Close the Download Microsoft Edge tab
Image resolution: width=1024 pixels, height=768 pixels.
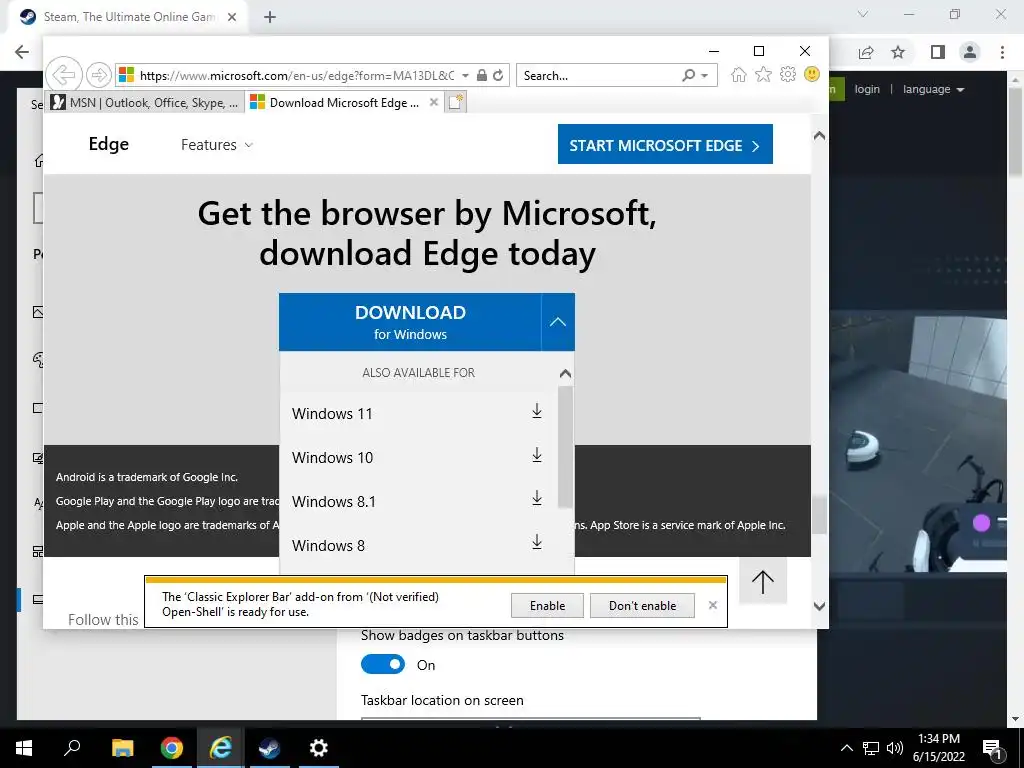click(x=434, y=103)
